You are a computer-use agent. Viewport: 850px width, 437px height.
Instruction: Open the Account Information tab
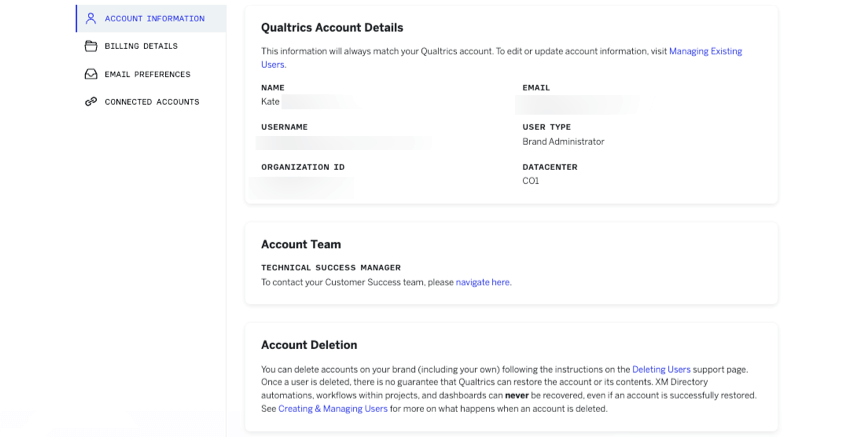pos(151,18)
